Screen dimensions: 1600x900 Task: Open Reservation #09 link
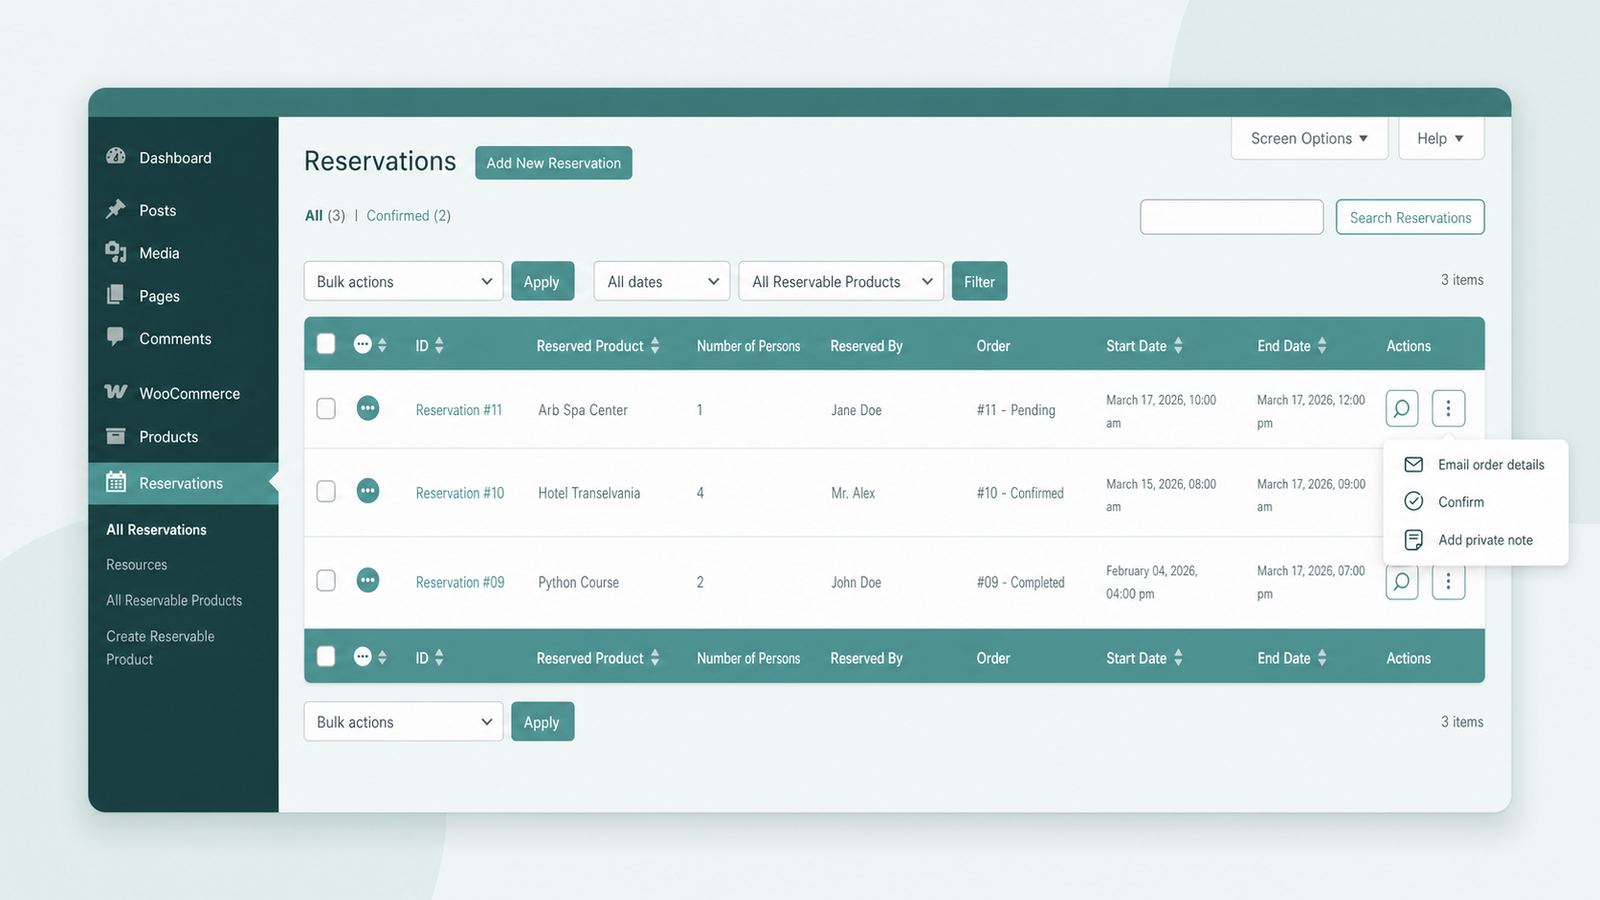[x=460, y=581]
